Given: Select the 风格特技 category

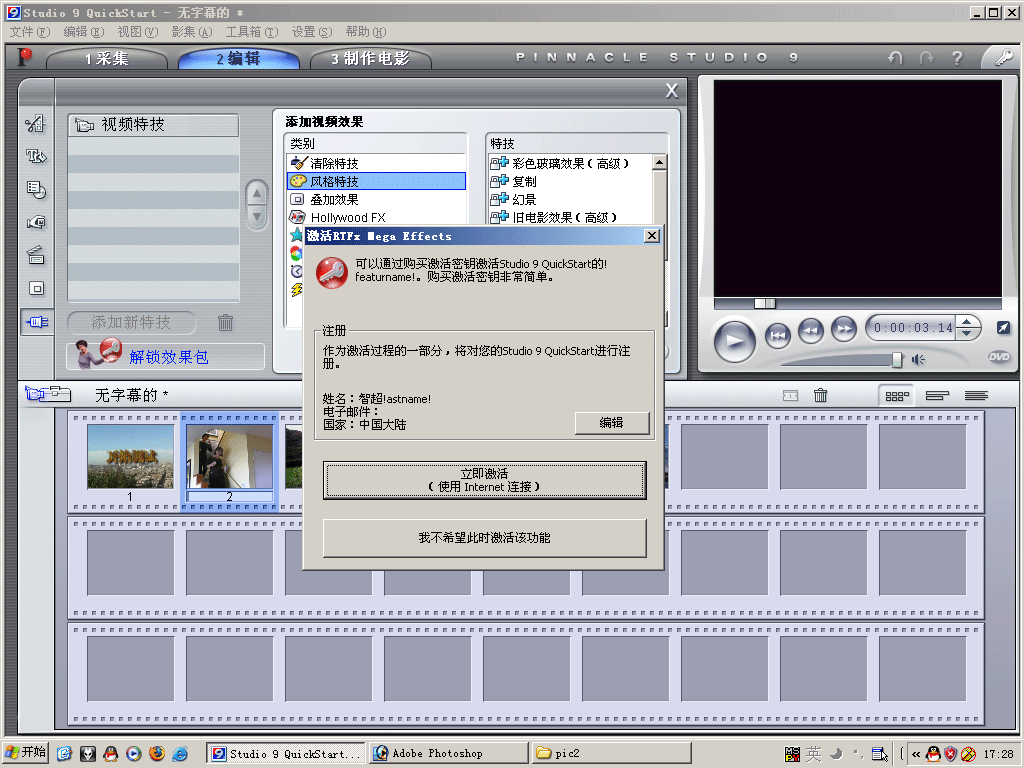Looking at the screenshot, I should point(376,181).
